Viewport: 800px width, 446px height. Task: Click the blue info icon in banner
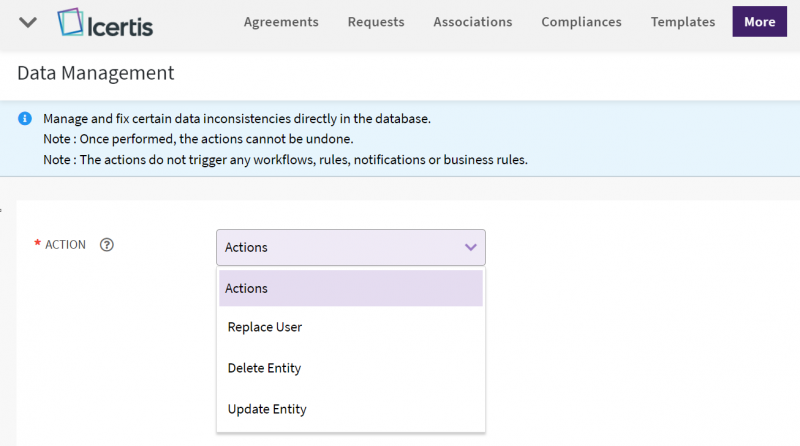click(25, 118)
